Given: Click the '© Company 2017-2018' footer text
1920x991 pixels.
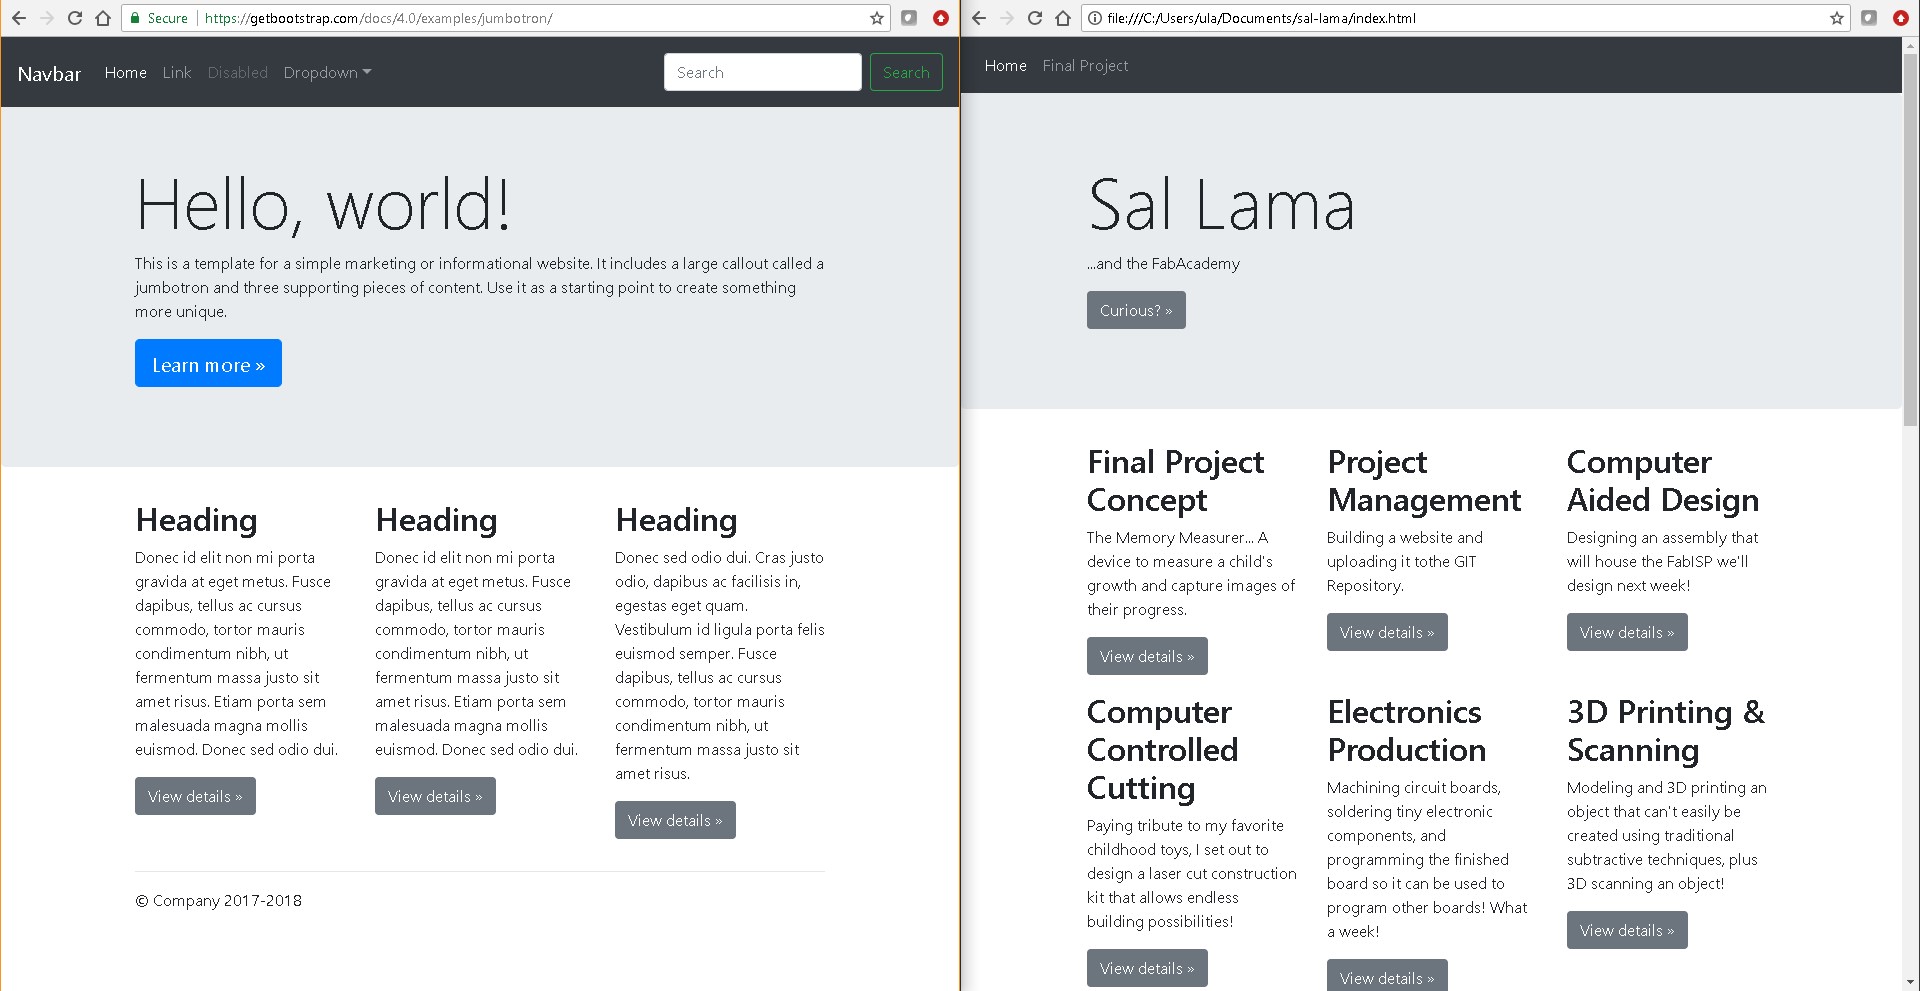Looking at the screenshot, I should [218, 900].
